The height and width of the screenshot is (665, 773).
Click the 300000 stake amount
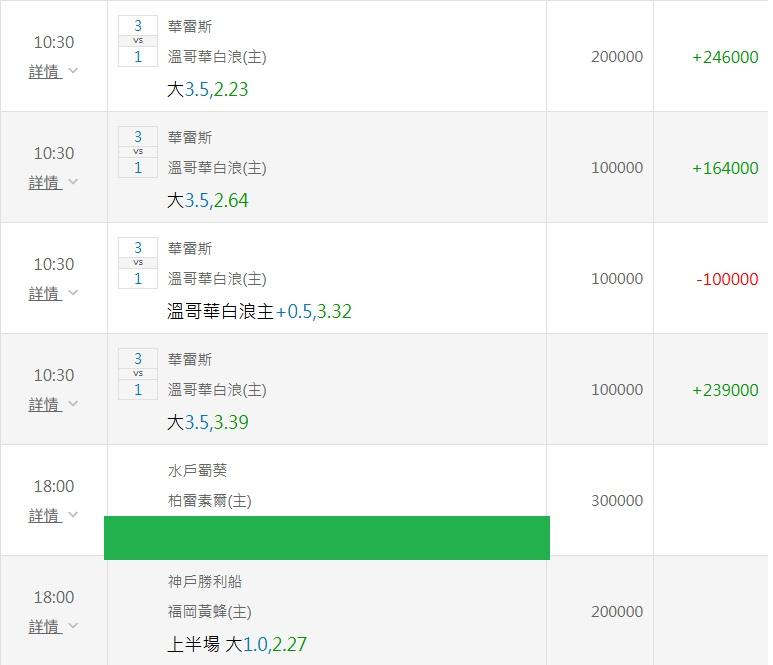(617, 501)
